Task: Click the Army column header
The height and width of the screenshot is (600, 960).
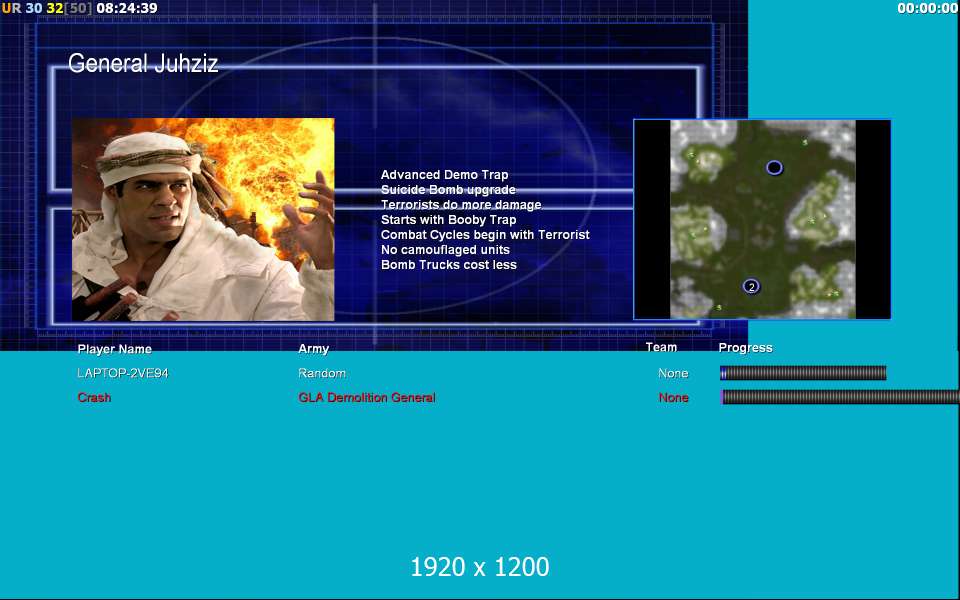Action: pyautogui.click(x=313, y=348)
